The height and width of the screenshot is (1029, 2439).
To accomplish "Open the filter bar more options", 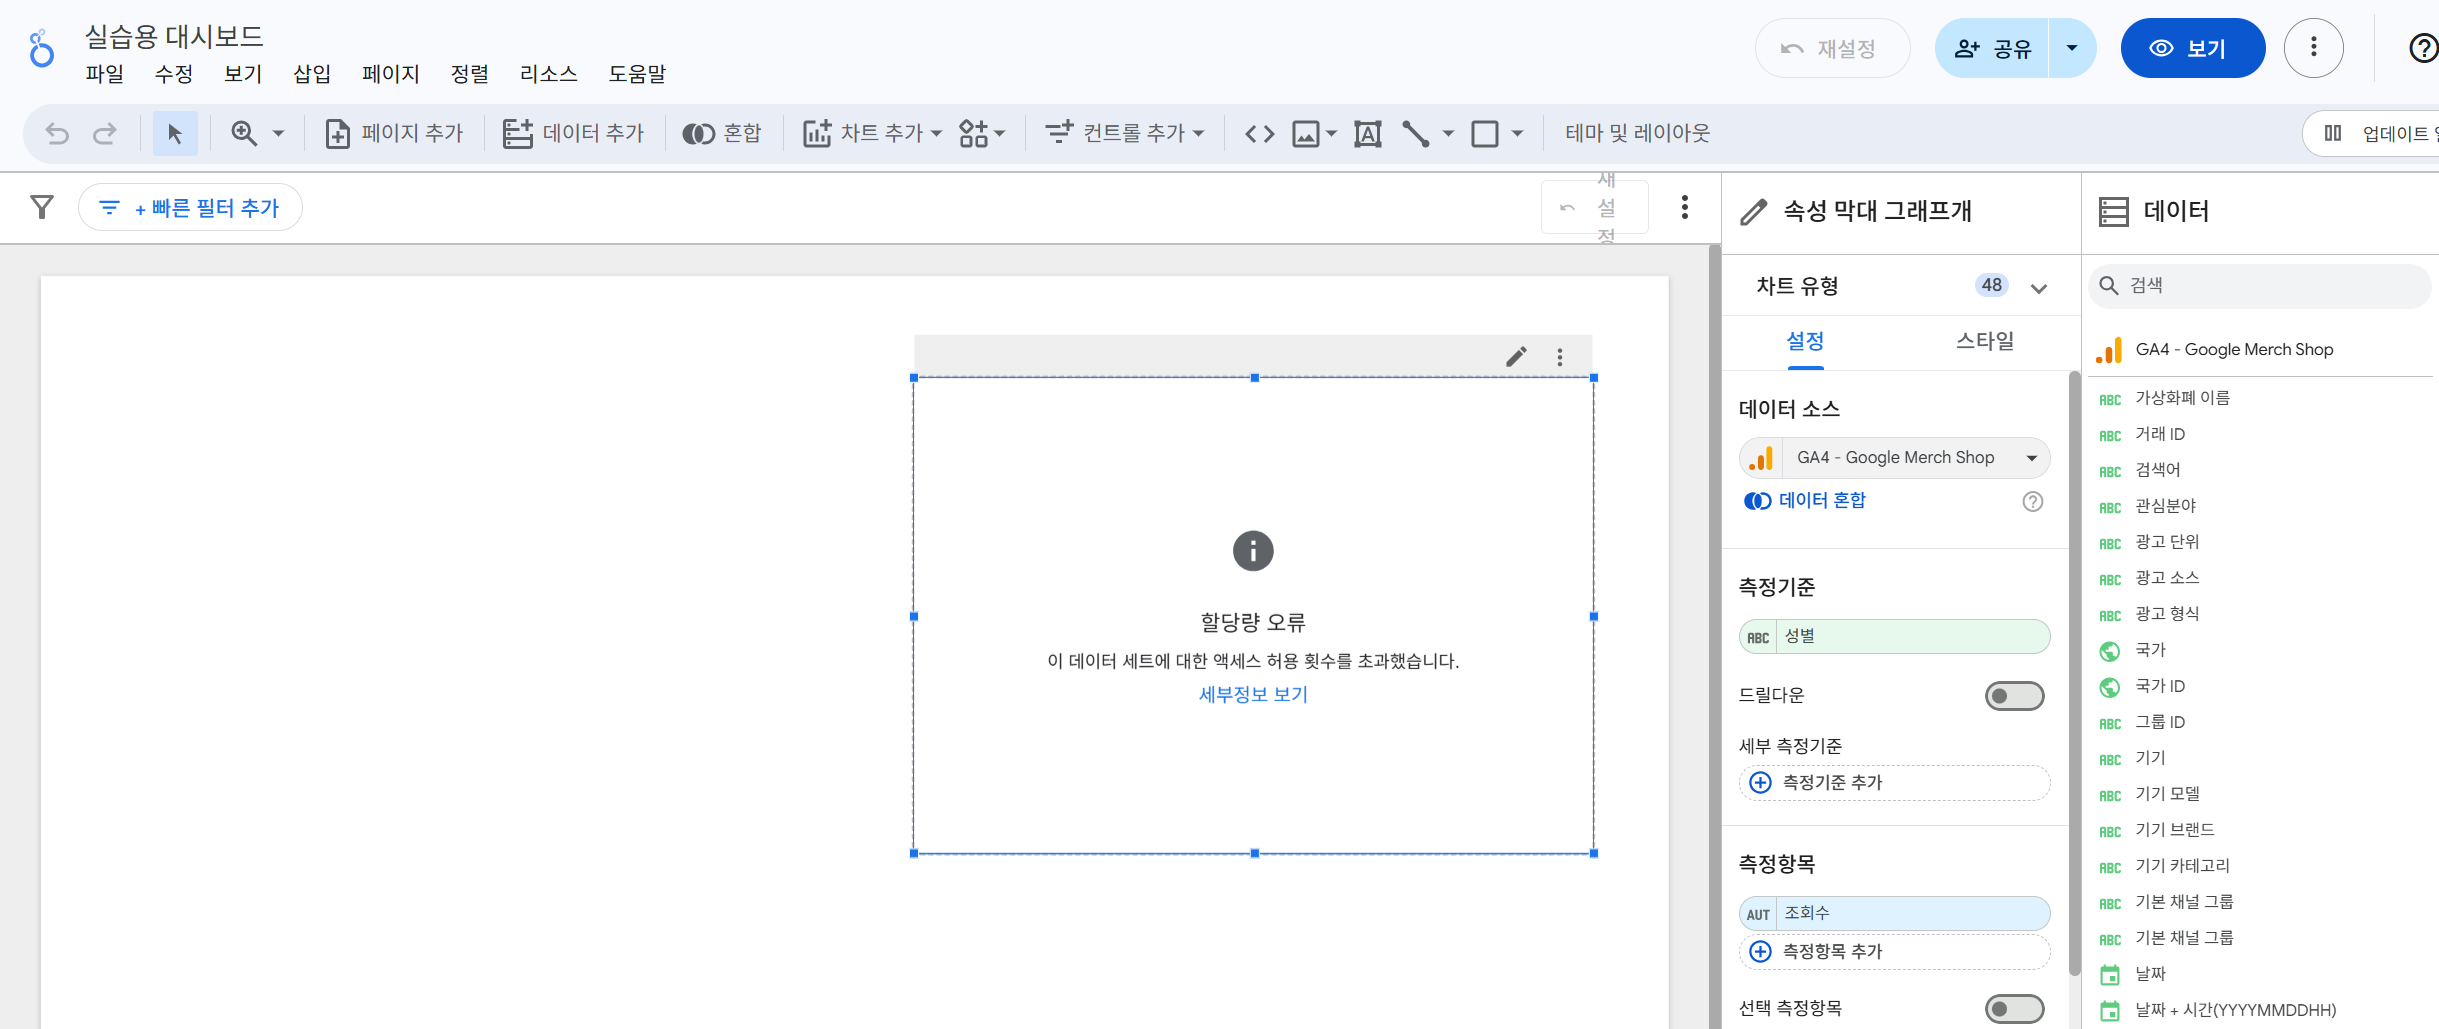I will [1685, 207].
